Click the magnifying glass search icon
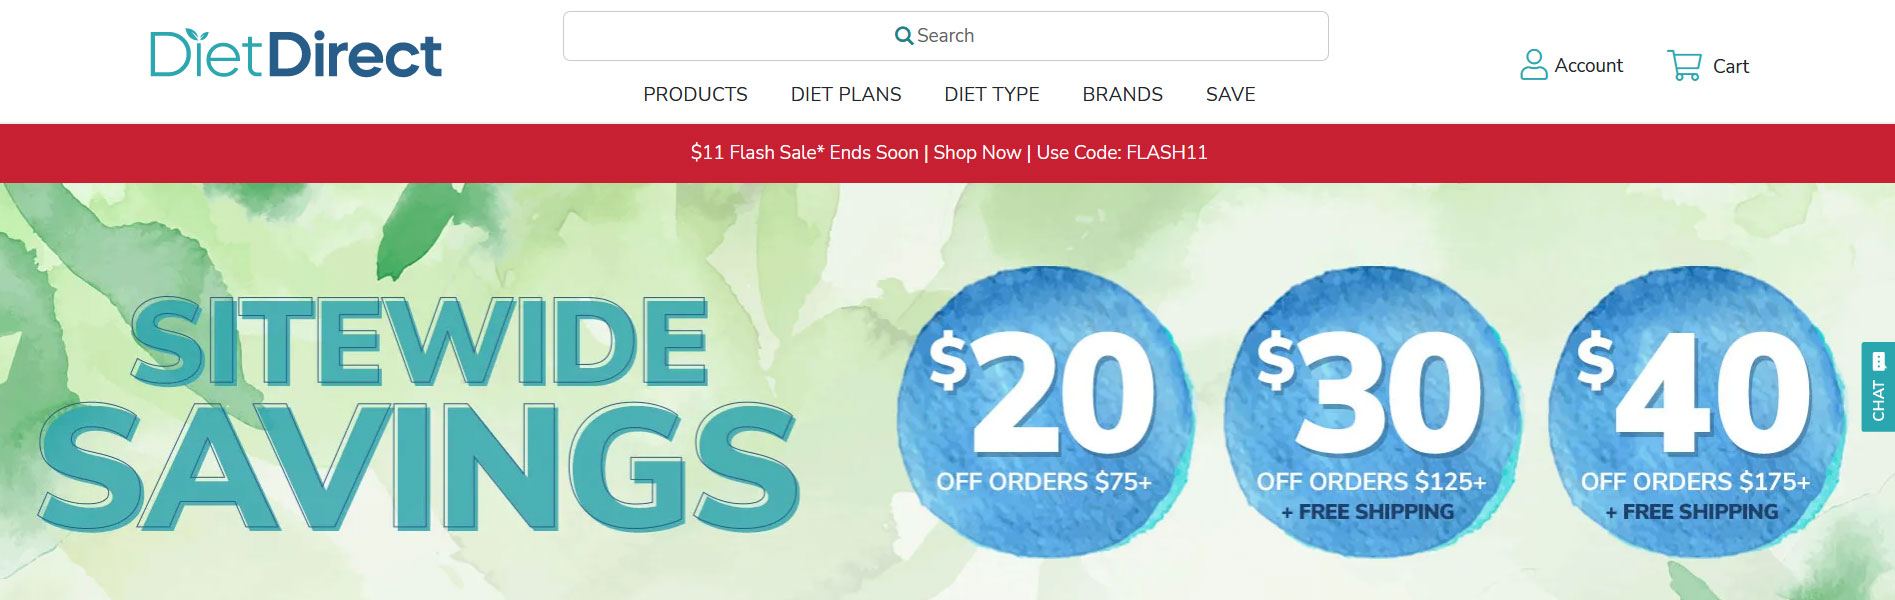 click(x=904, y=36)
